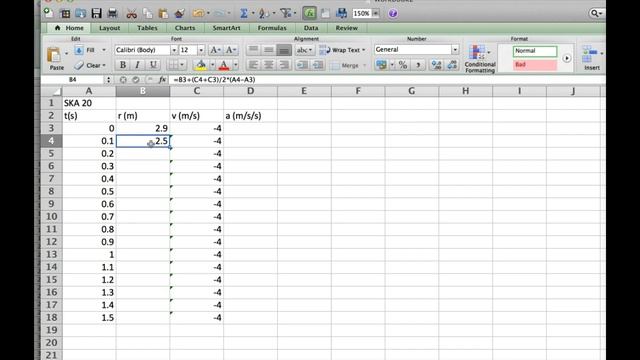640x360 pixels.
Task: Toggle Bold formatting
Action: tap(122, 64)
